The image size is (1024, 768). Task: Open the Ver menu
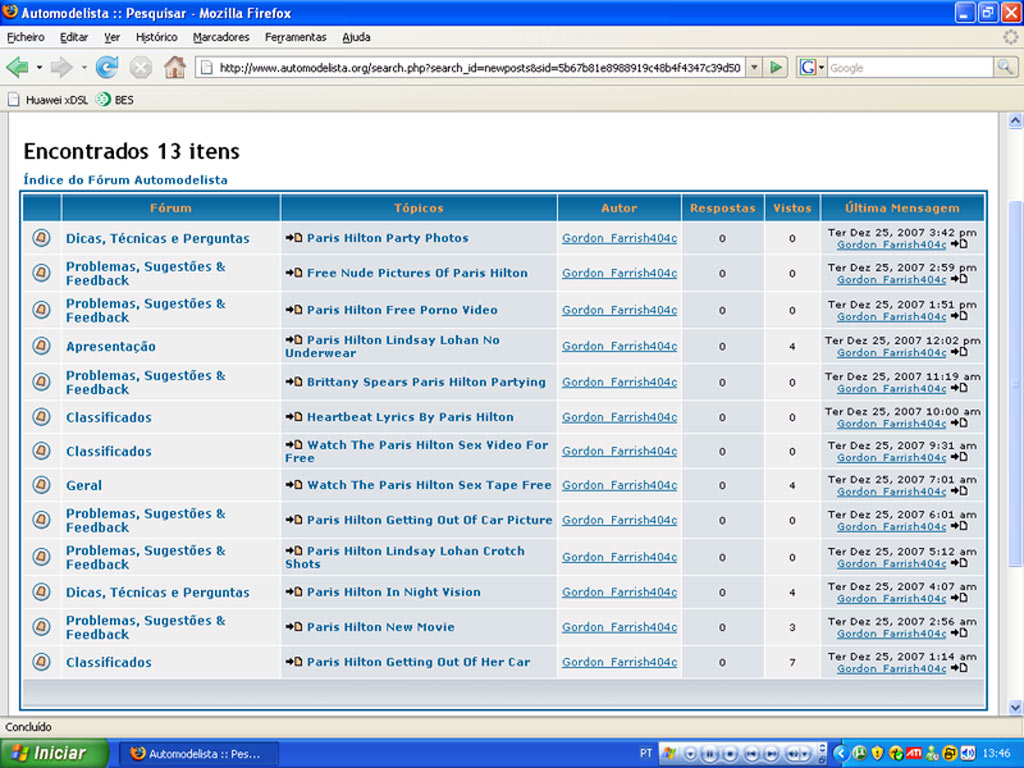112,37
